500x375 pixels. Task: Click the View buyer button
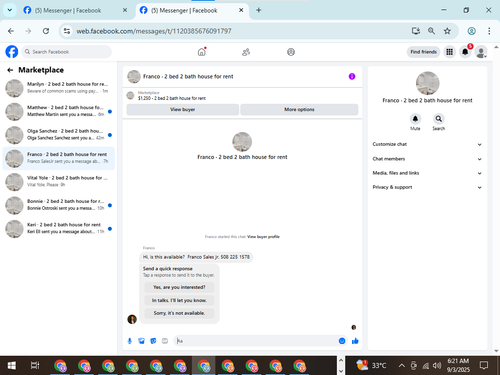coord(182,109)
